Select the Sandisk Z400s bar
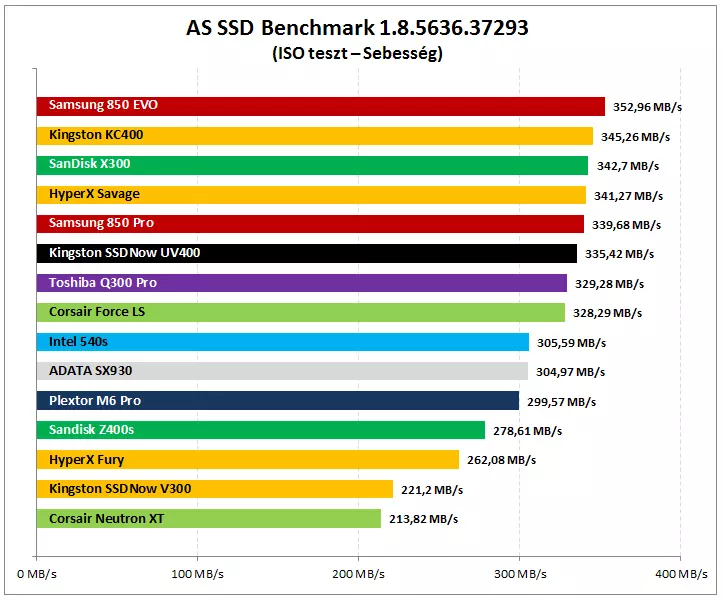This screenshot has height=600, width=722. pyautogui.click(x=261, y=430)
